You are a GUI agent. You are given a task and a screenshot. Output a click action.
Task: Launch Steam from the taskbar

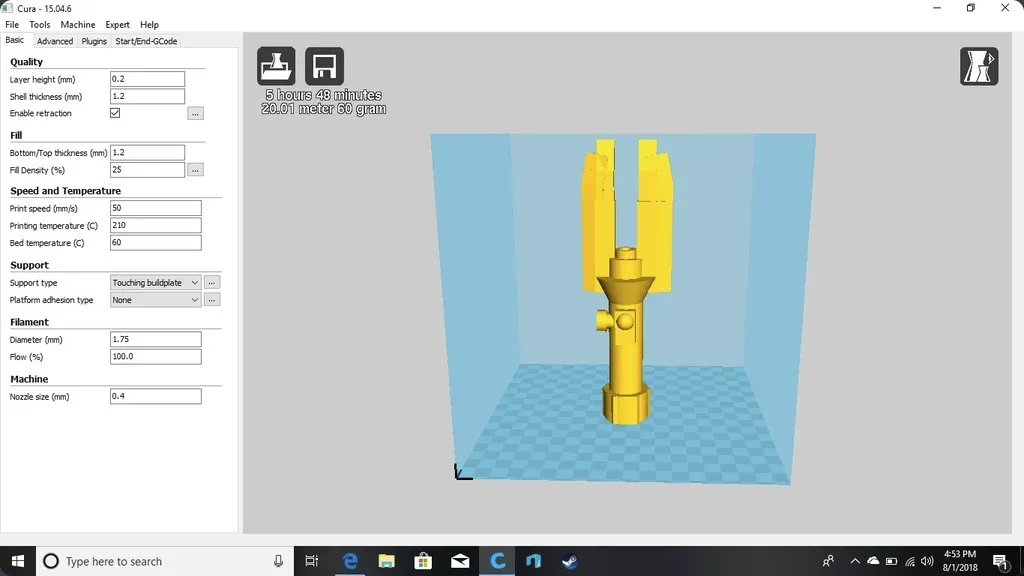tap(569, 561)
